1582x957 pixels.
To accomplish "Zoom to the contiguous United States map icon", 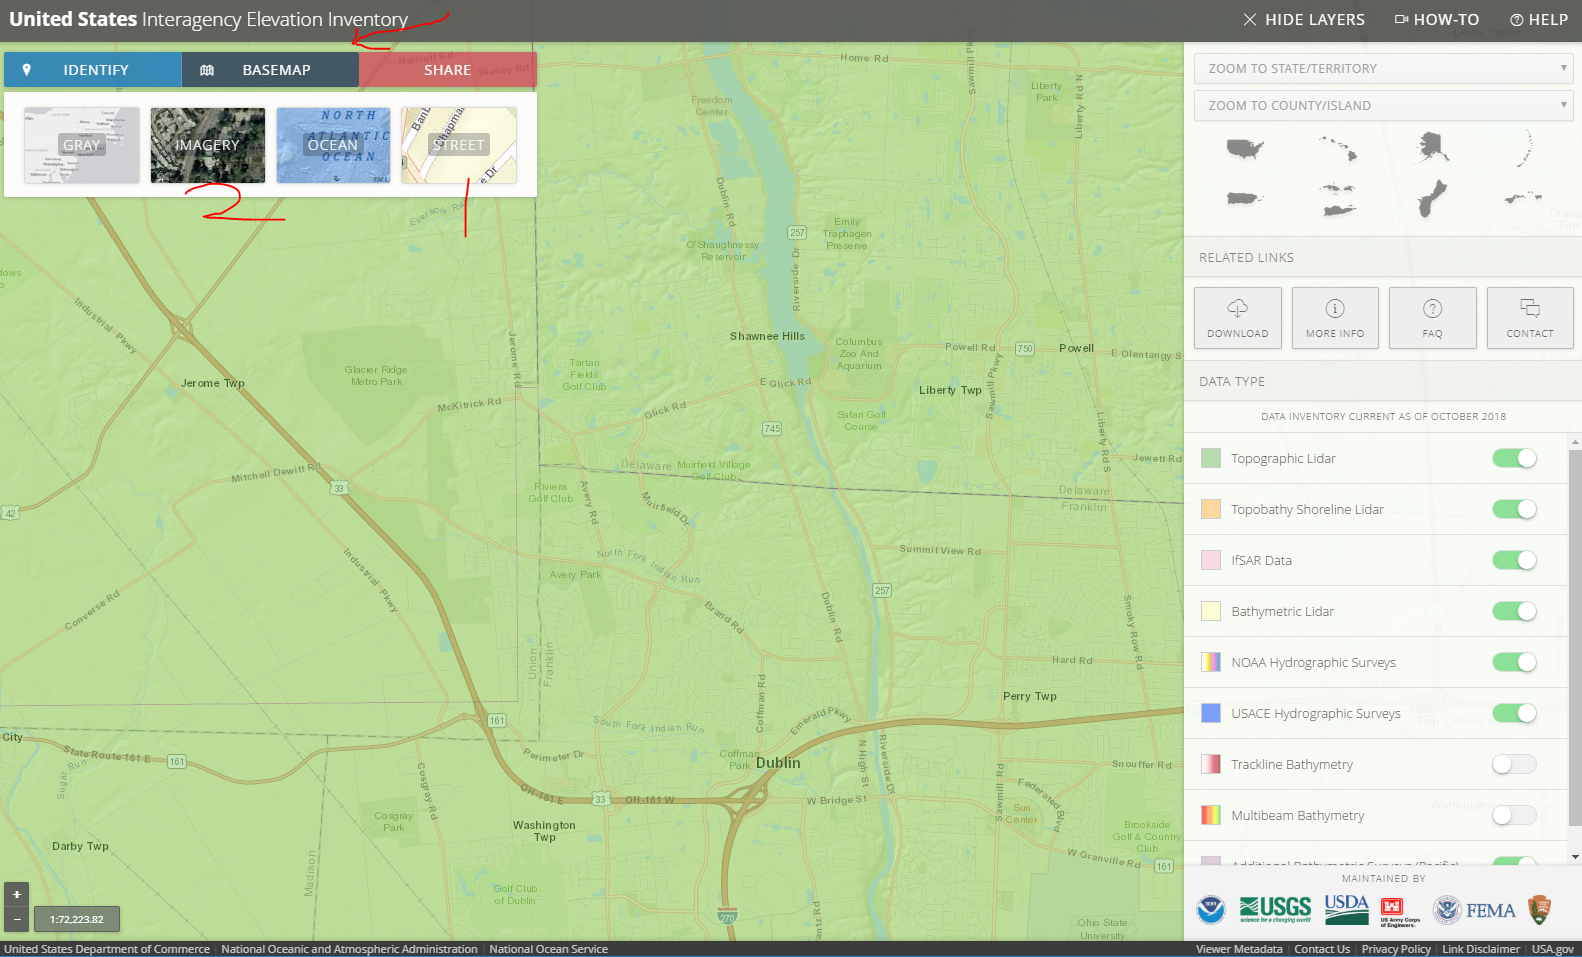I will point(1244,149).
